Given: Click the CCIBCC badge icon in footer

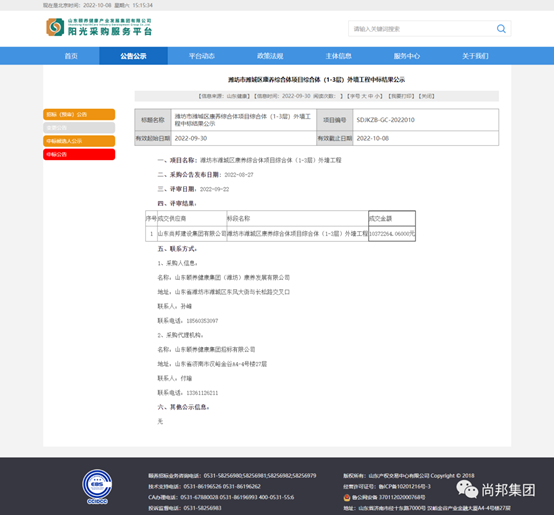Looking at the screenshot, I should tap(97, 487).
